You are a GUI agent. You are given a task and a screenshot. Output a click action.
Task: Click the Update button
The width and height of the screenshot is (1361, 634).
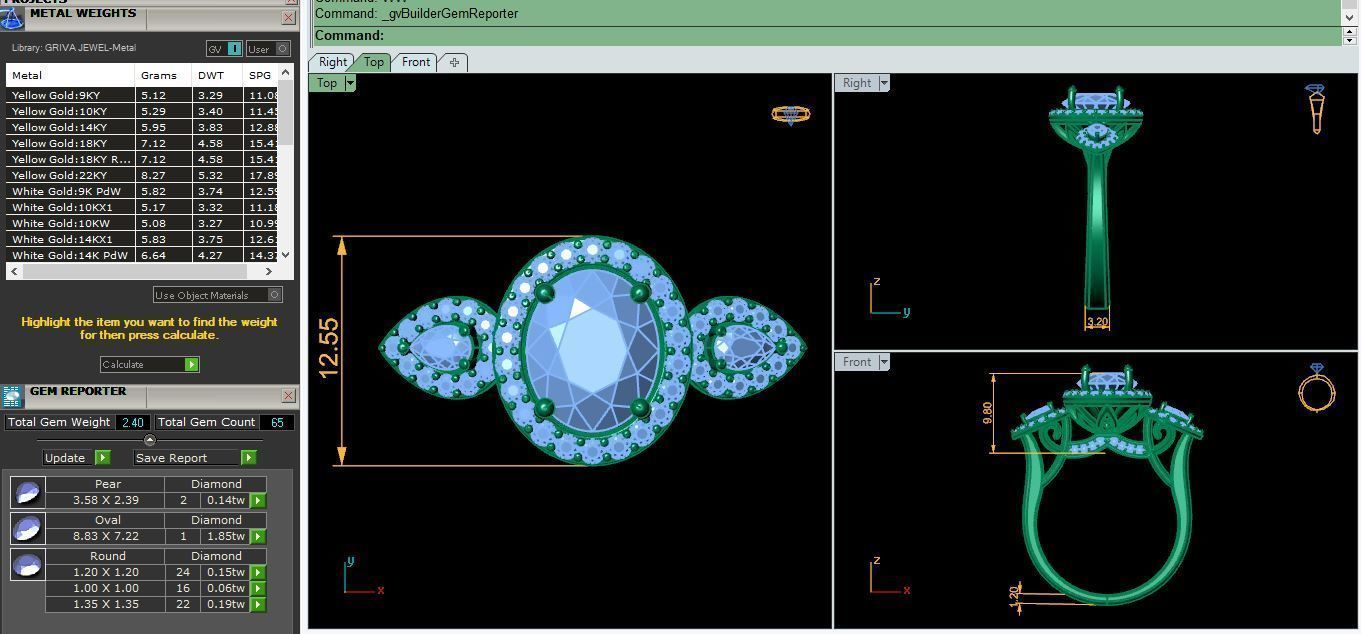(77, 457)
